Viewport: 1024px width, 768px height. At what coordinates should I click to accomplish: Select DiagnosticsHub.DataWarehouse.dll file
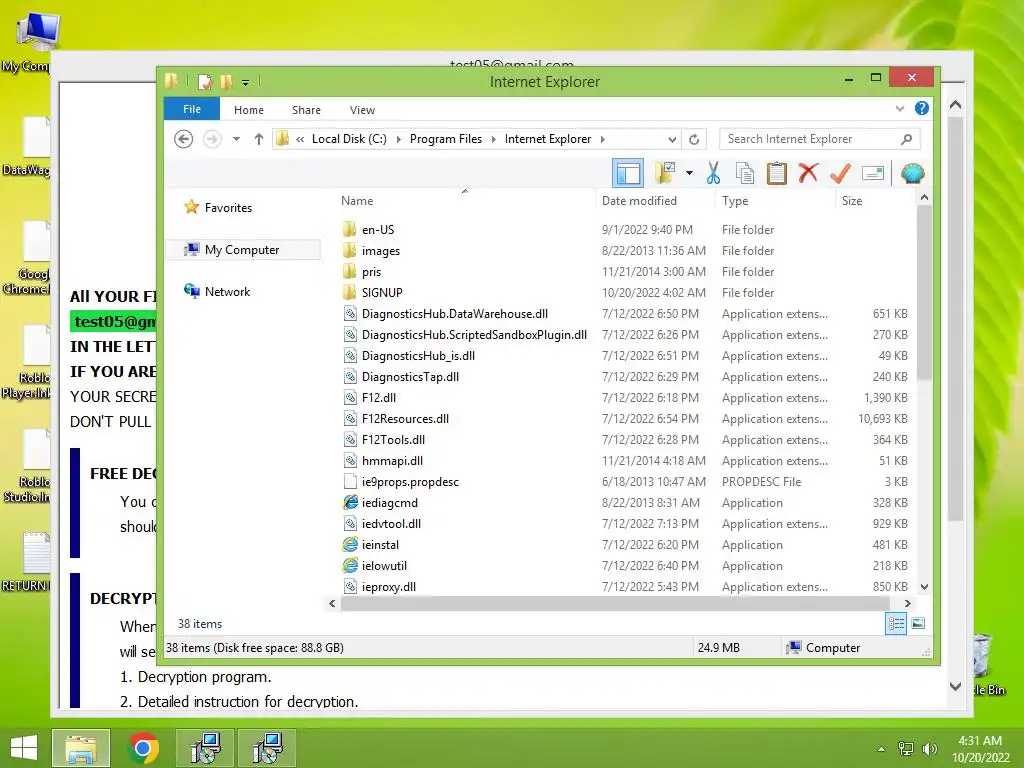coord(455,314)
